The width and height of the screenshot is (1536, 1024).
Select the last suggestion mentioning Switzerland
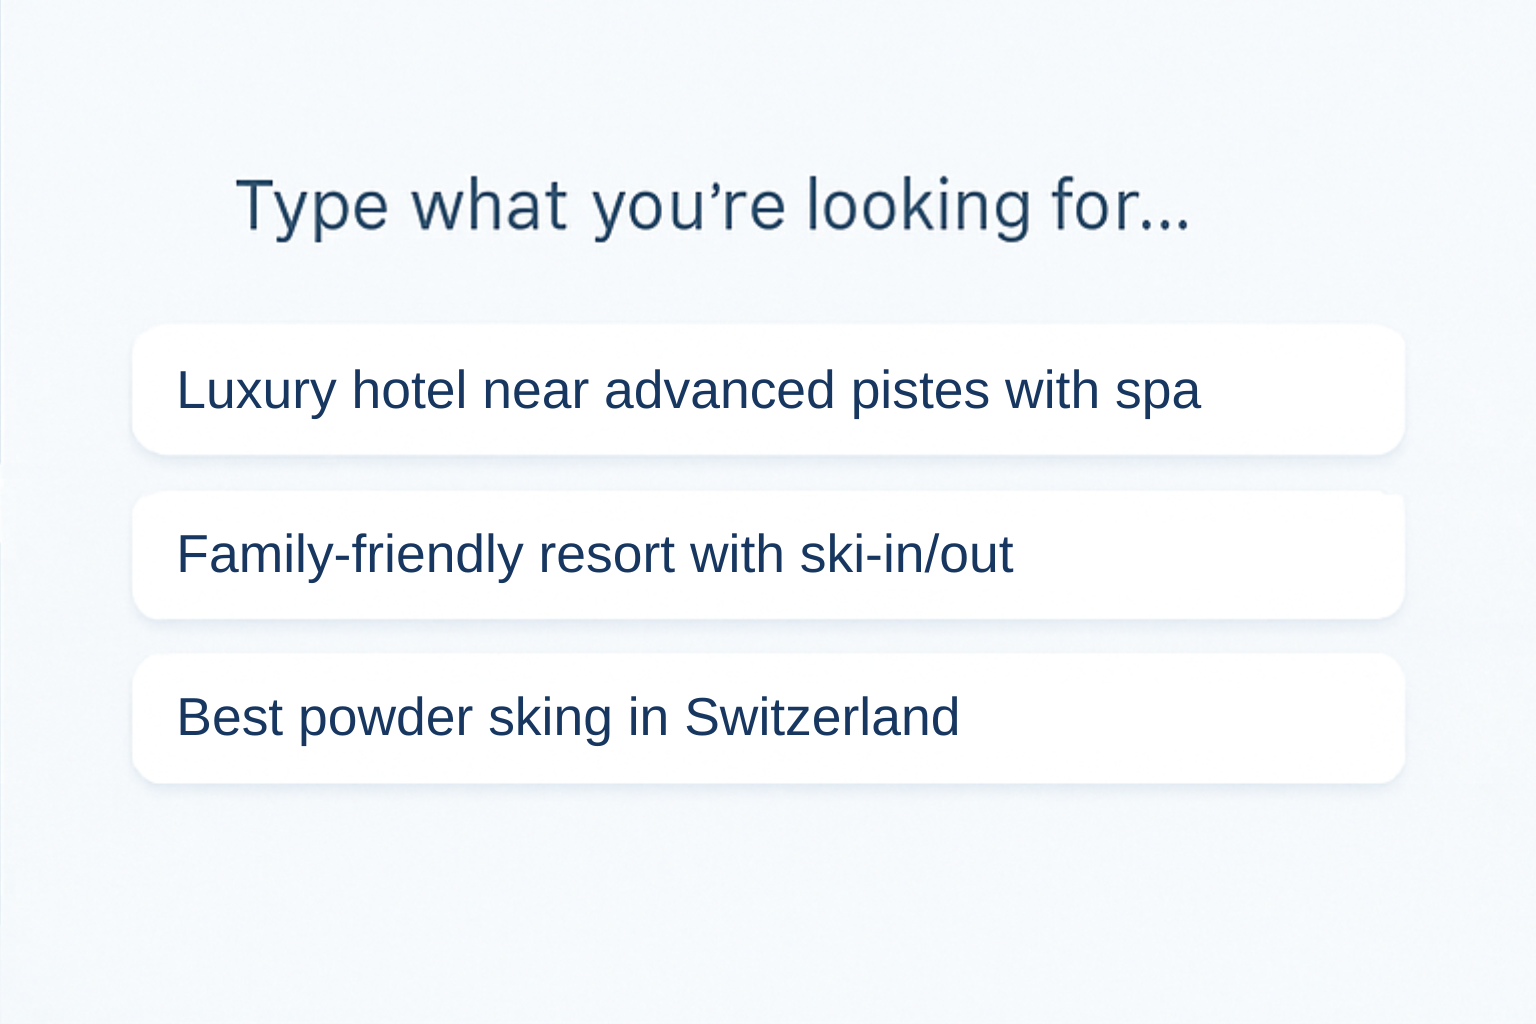[768, 718]
